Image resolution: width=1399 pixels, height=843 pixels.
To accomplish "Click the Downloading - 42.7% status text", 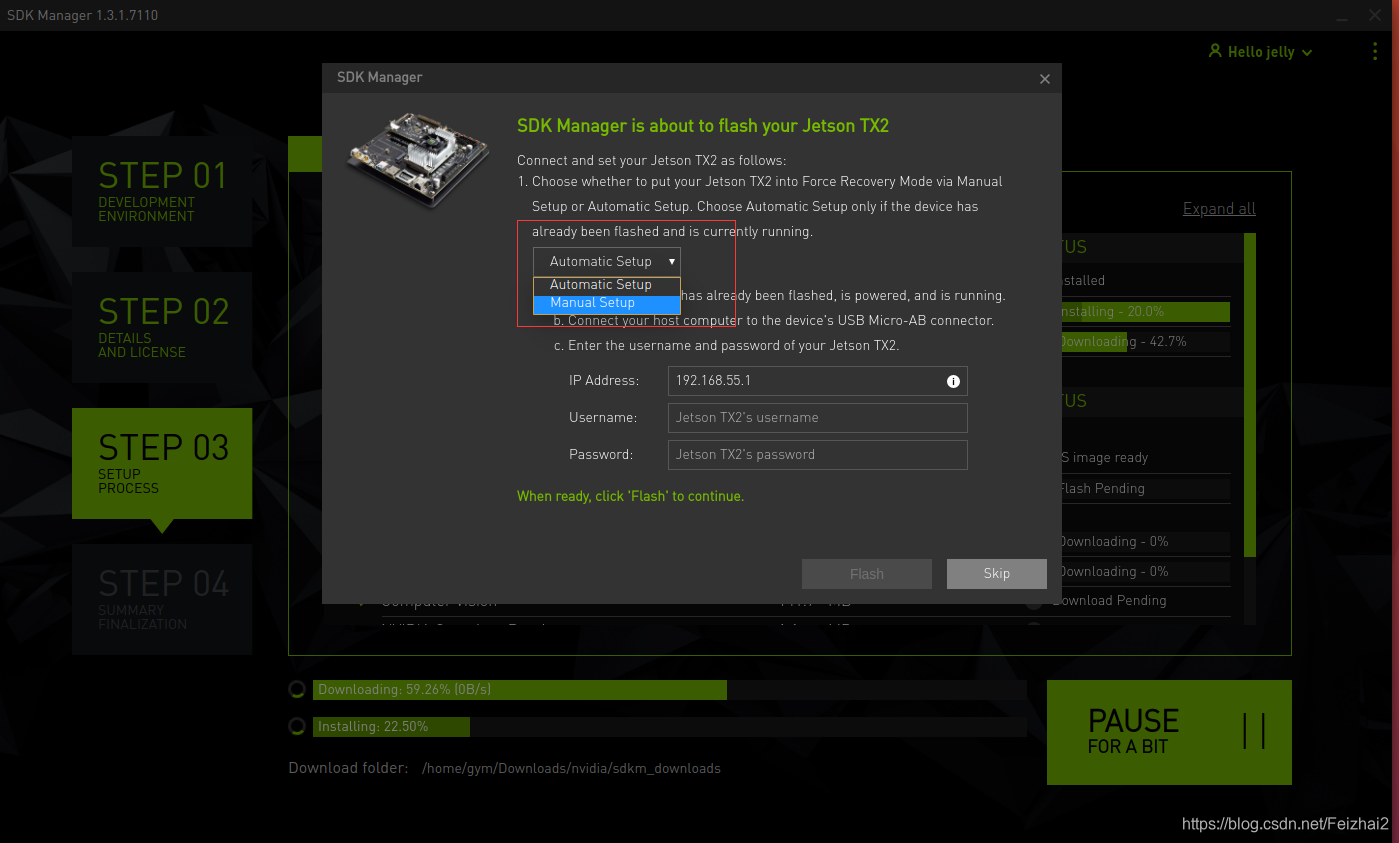I will pyautogui.click(x=1122, y=342).
